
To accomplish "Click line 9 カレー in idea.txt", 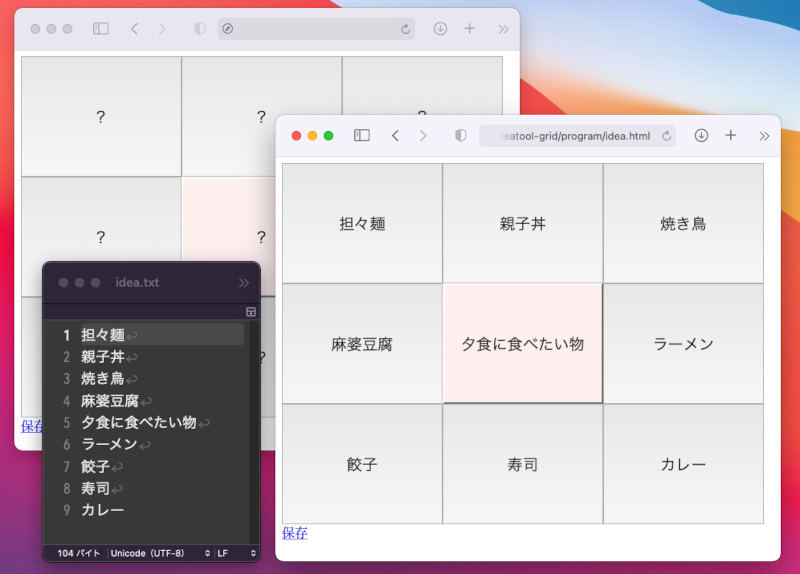I will click(x=103, y=510).
